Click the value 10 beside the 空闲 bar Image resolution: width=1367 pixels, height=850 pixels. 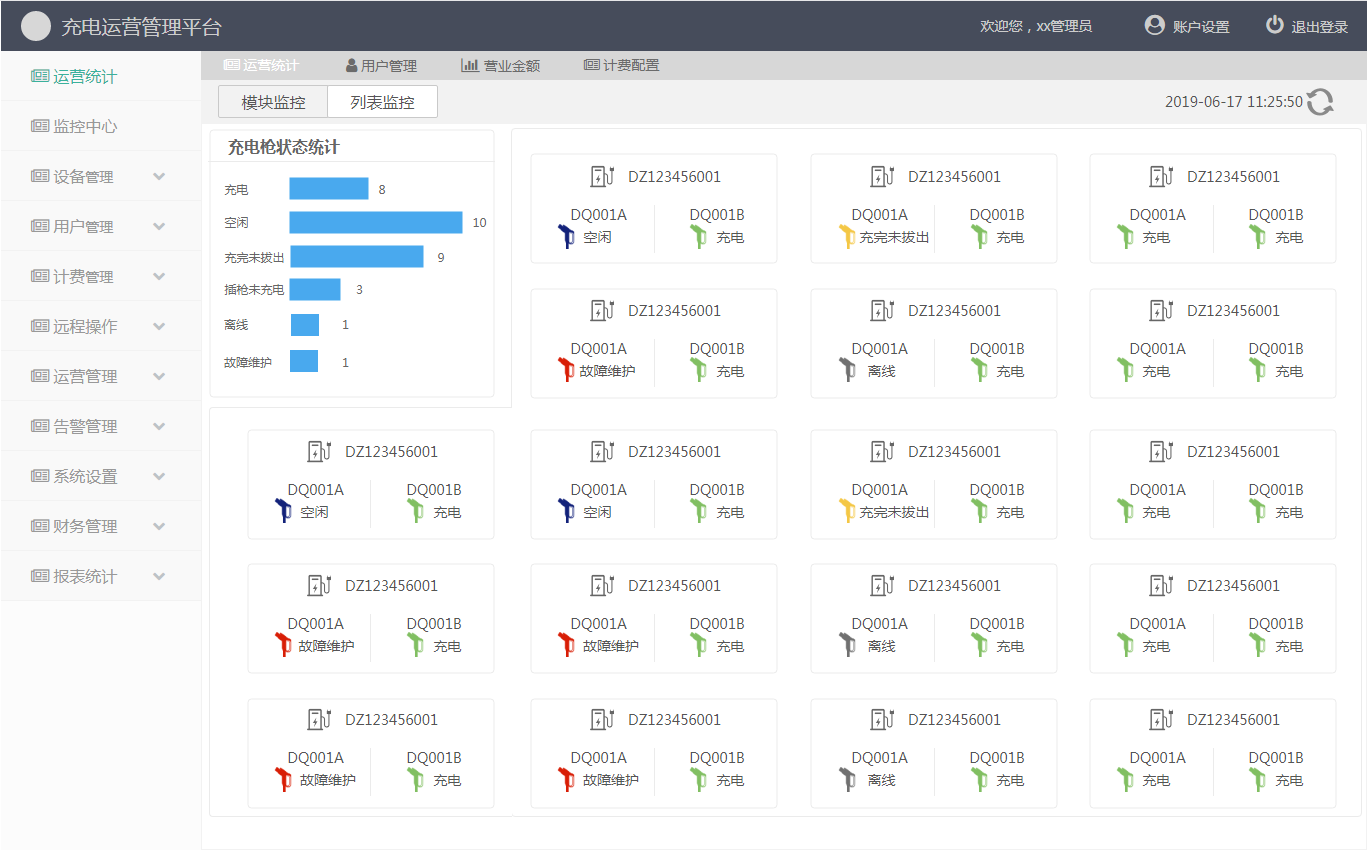(x=480, y=223)
